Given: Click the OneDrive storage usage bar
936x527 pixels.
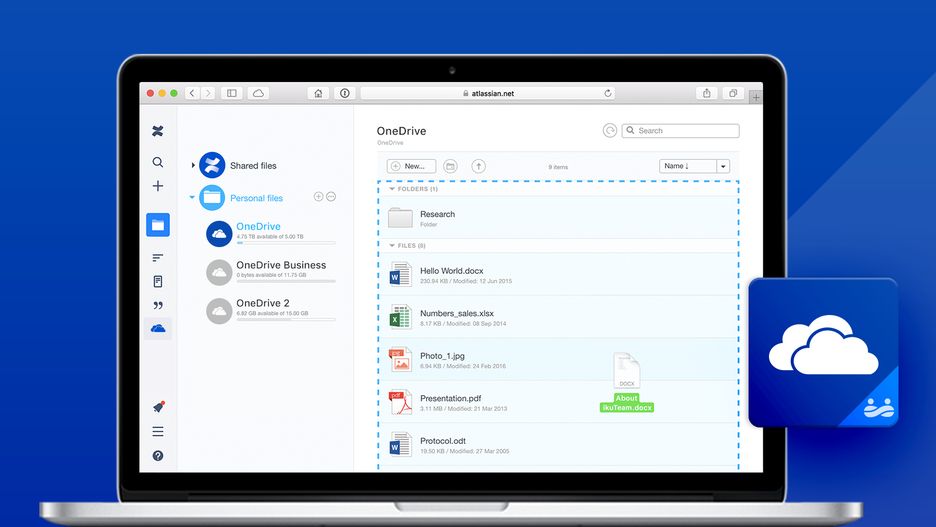Looking at the screenshot, I should click(x=286, y=243).
